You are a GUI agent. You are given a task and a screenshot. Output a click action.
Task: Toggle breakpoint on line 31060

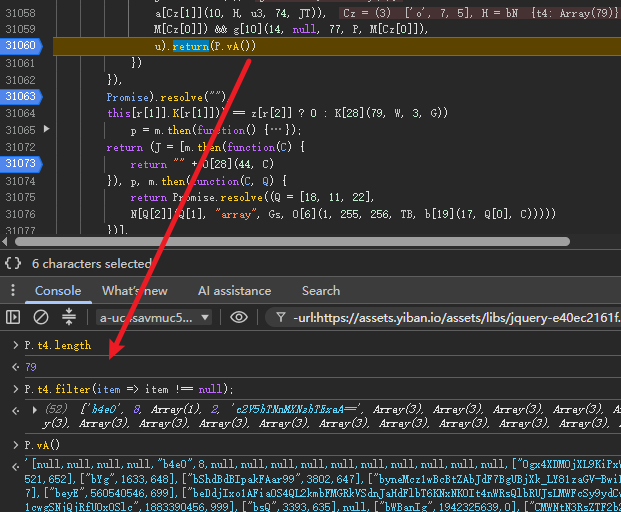coord(21,46)
